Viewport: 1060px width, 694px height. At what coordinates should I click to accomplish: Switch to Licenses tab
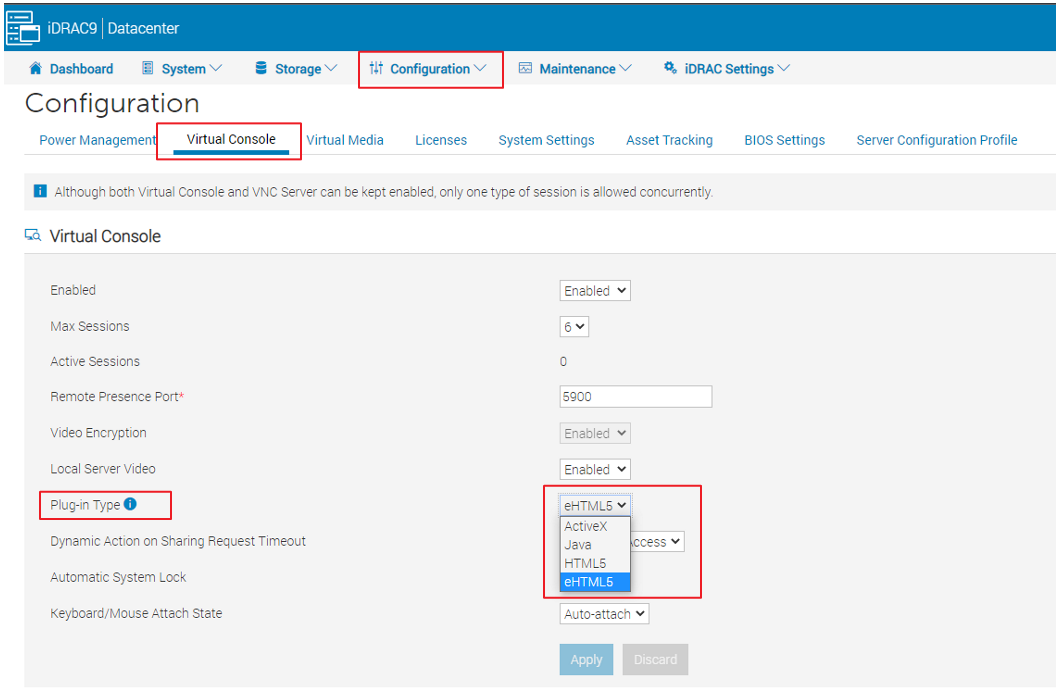pos(441,140)
